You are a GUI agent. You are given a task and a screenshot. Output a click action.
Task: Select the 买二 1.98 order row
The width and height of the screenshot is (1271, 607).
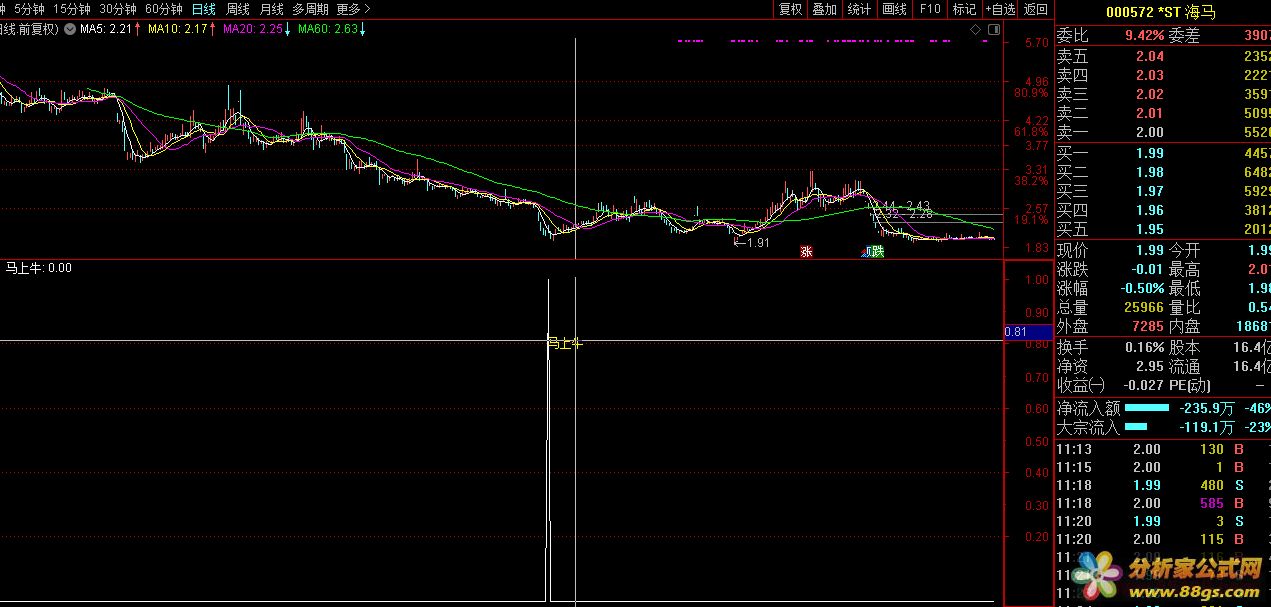click(x=1163, y=172)
